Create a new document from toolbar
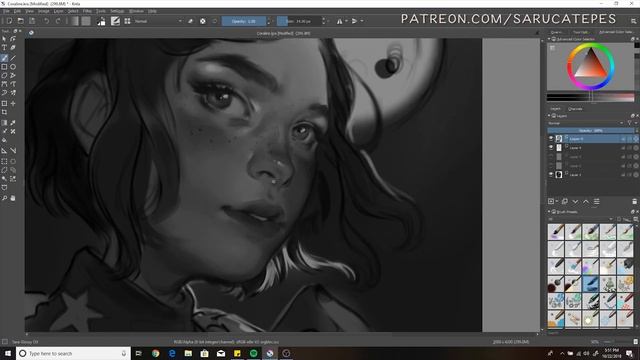This screenshot has height=360, width=640. 9,21
